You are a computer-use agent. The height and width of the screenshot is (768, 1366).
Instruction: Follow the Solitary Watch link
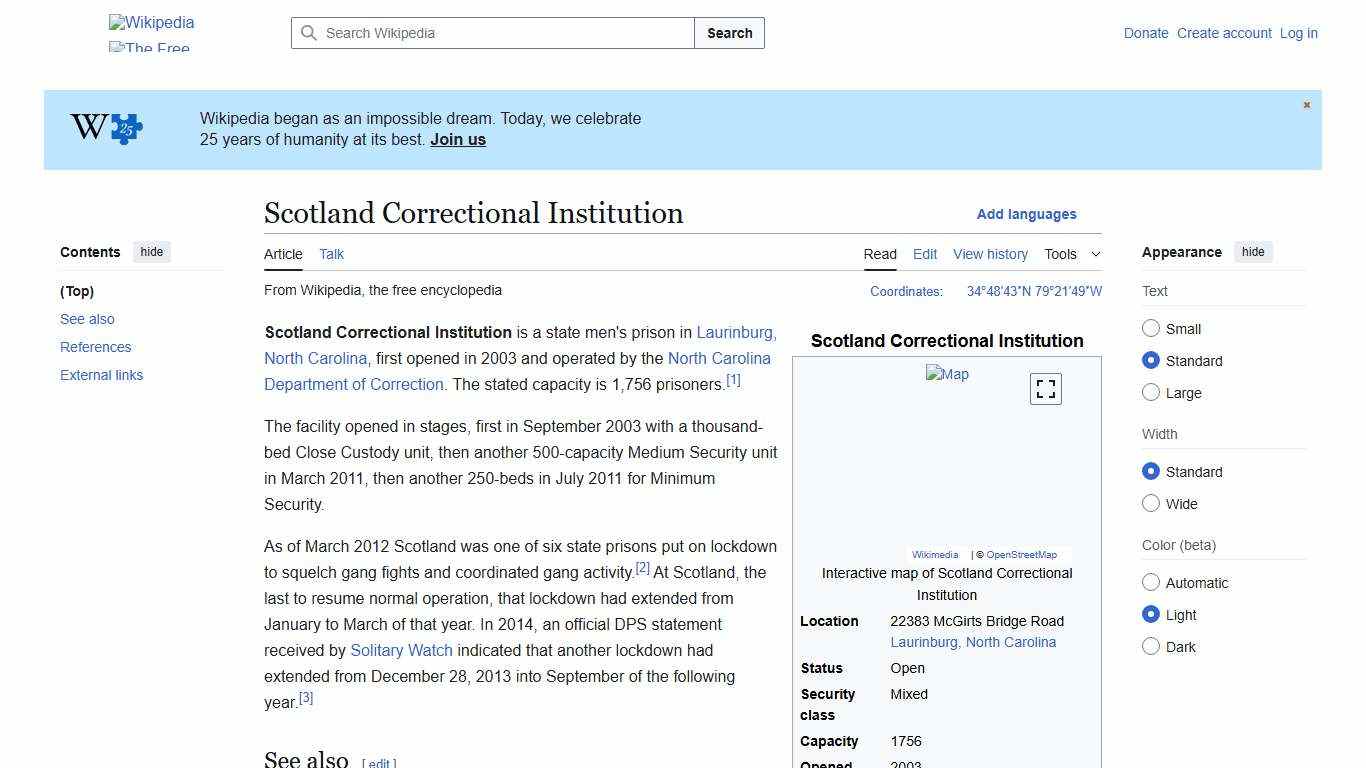401,650
